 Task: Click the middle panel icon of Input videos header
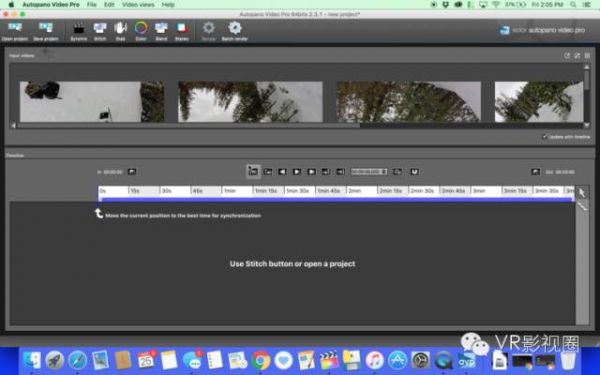click(x=577, y=56)
